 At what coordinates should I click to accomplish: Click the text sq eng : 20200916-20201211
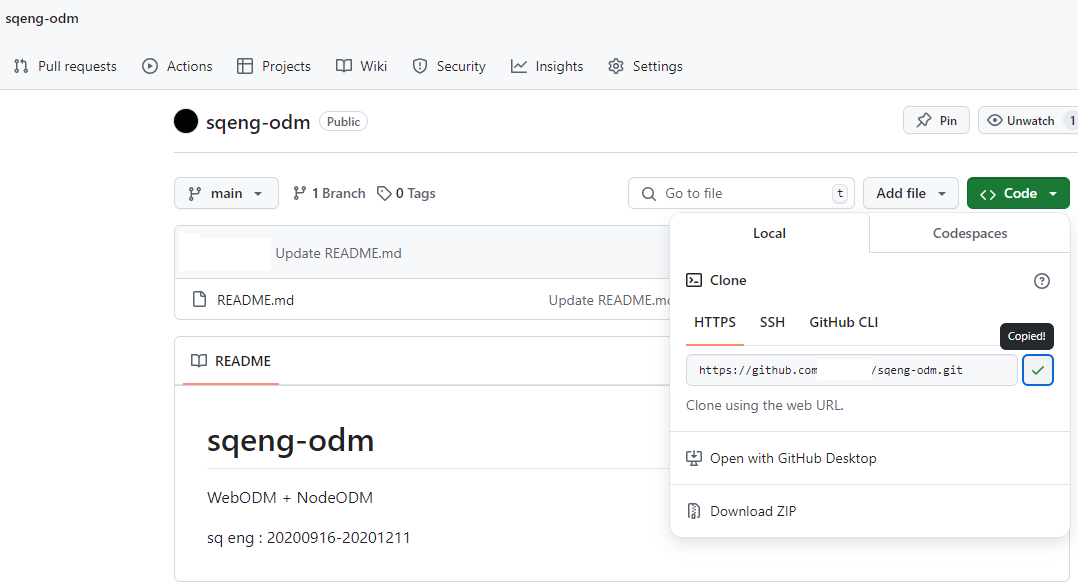309,537
